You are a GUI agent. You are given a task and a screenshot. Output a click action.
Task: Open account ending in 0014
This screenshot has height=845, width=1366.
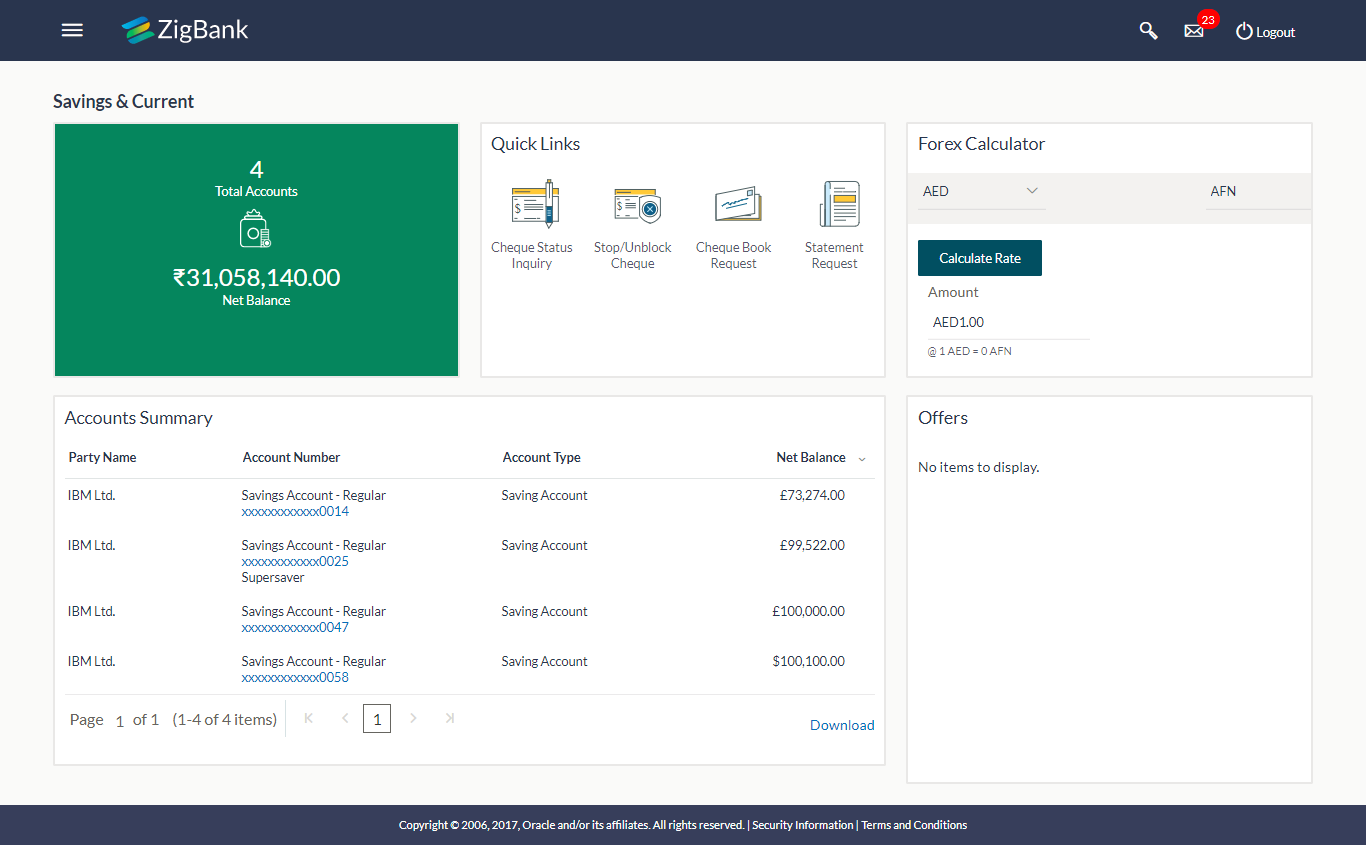295,511
